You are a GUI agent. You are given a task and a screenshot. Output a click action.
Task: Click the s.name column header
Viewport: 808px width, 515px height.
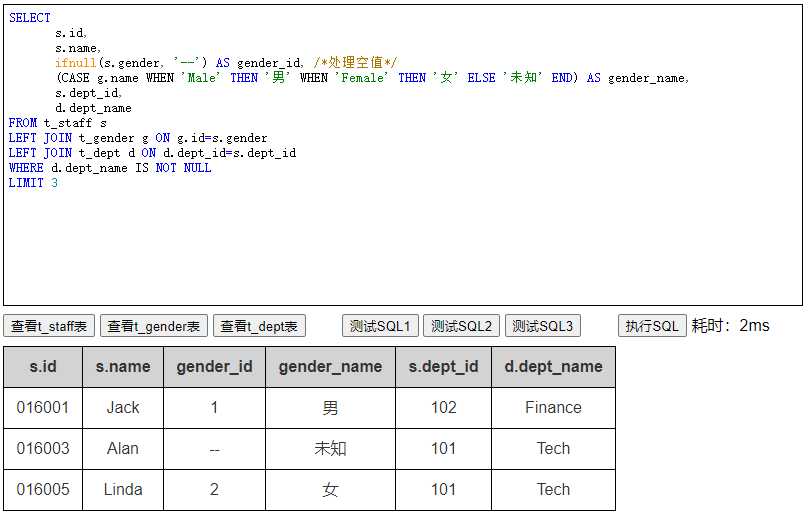123,367
